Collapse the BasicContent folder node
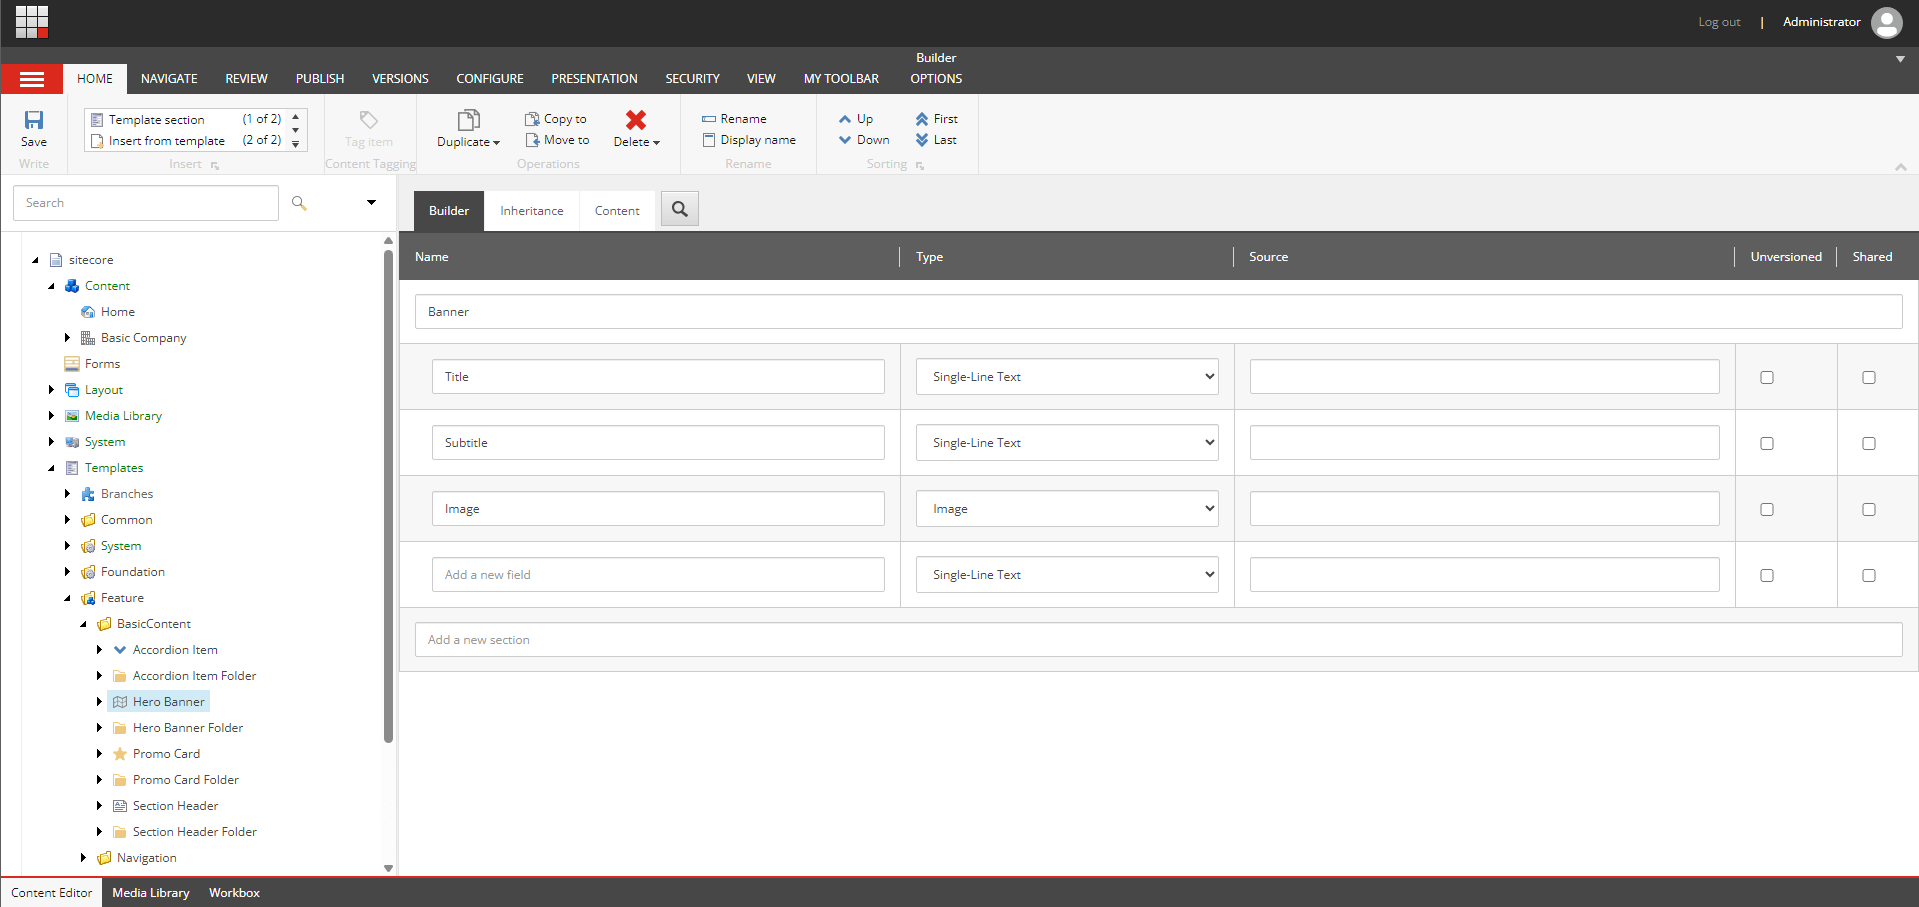Image resolution: width=1919 pixels, height=907 pixels. click(x=83, y=624)
